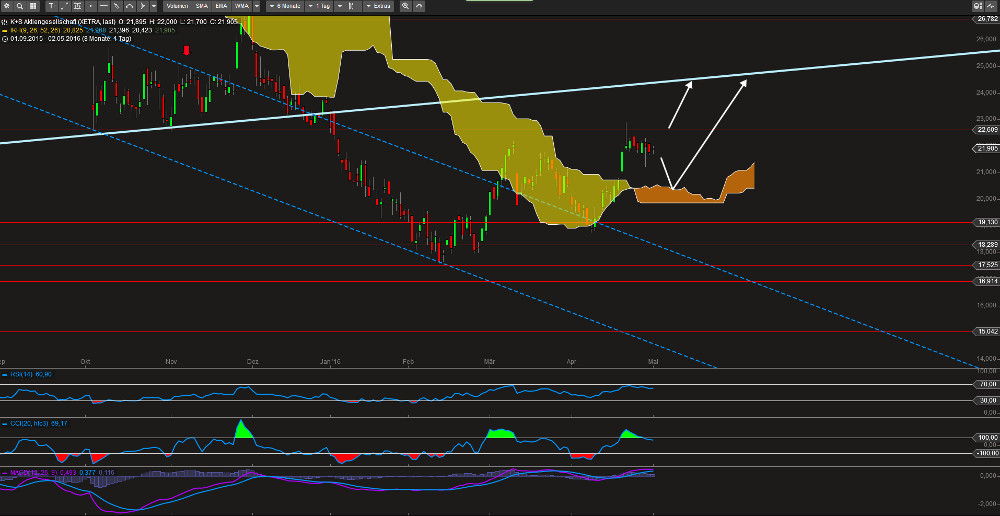Open the grid layout icon
The height and width of the screenshot is (516, 1000).
33,6
